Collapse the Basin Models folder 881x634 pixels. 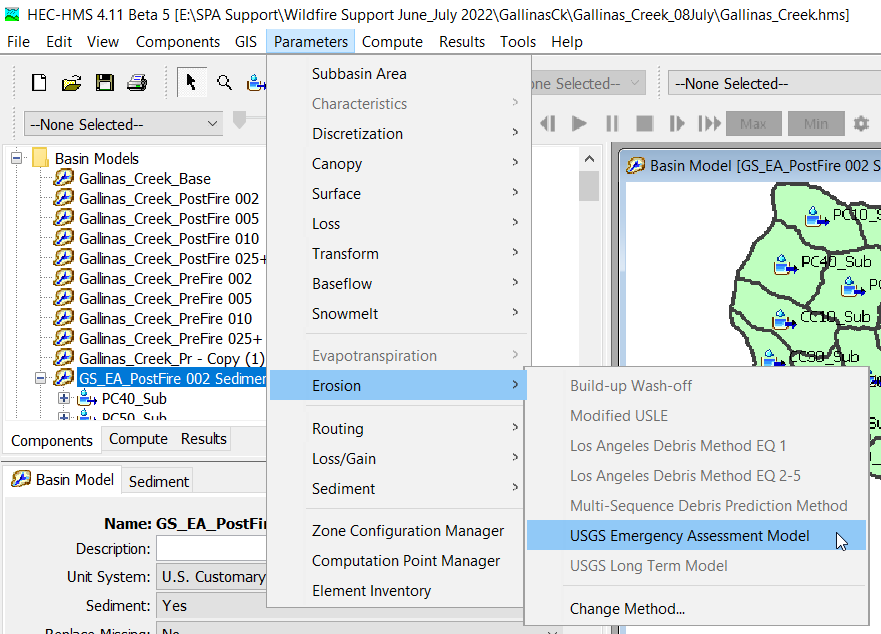point(17,159)
